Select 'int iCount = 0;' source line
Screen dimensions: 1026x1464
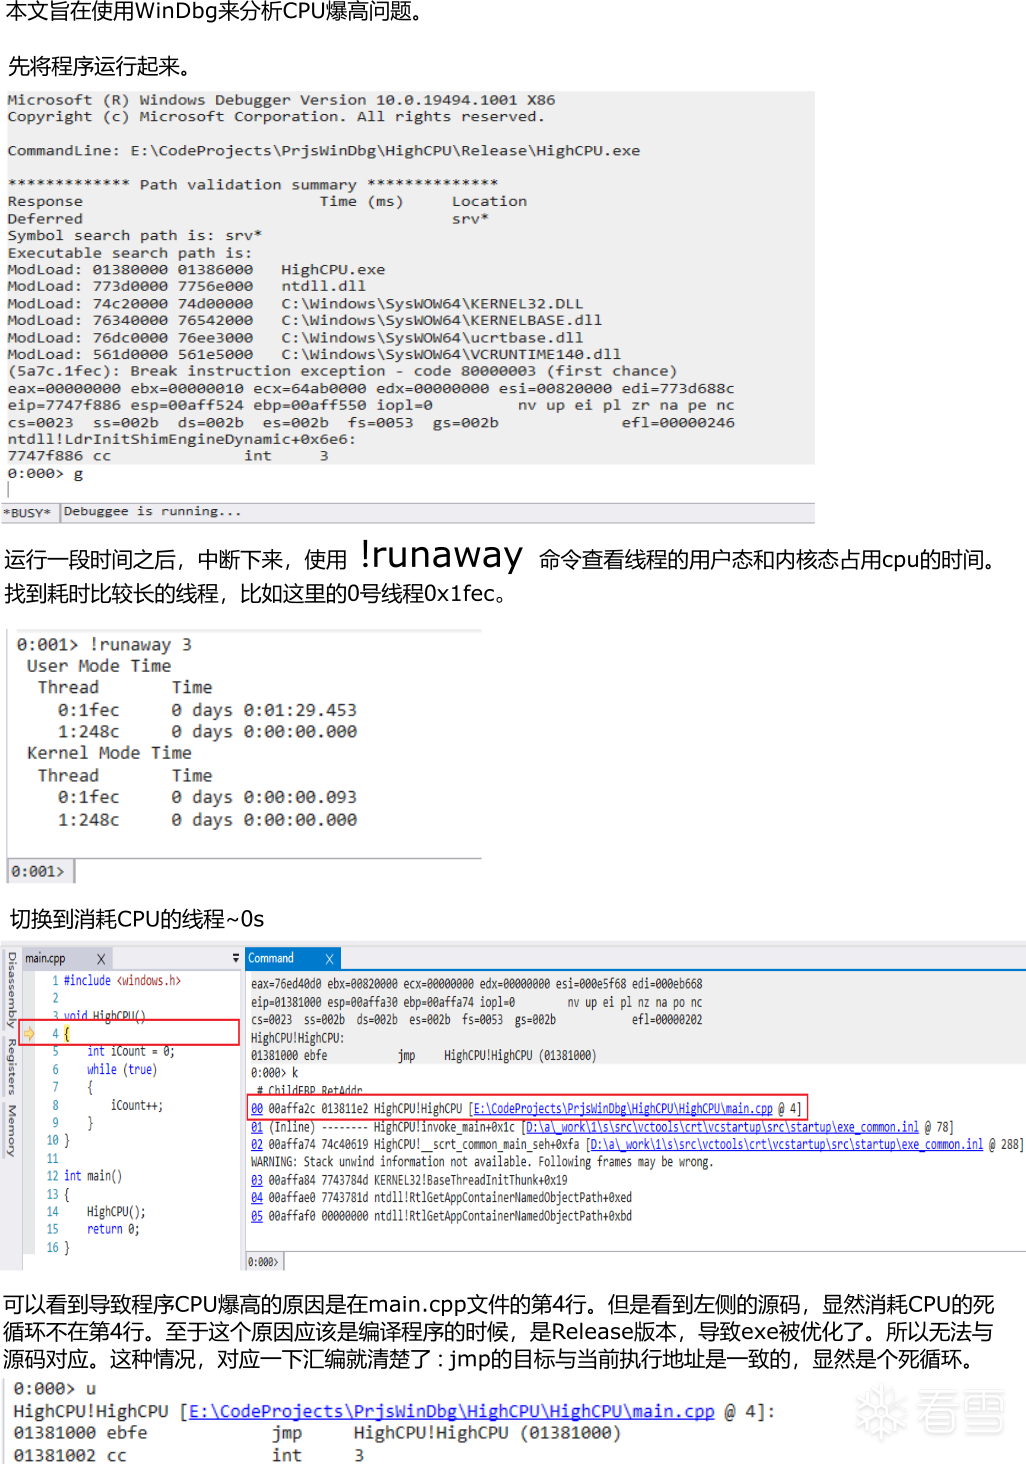click(131, 1051)
